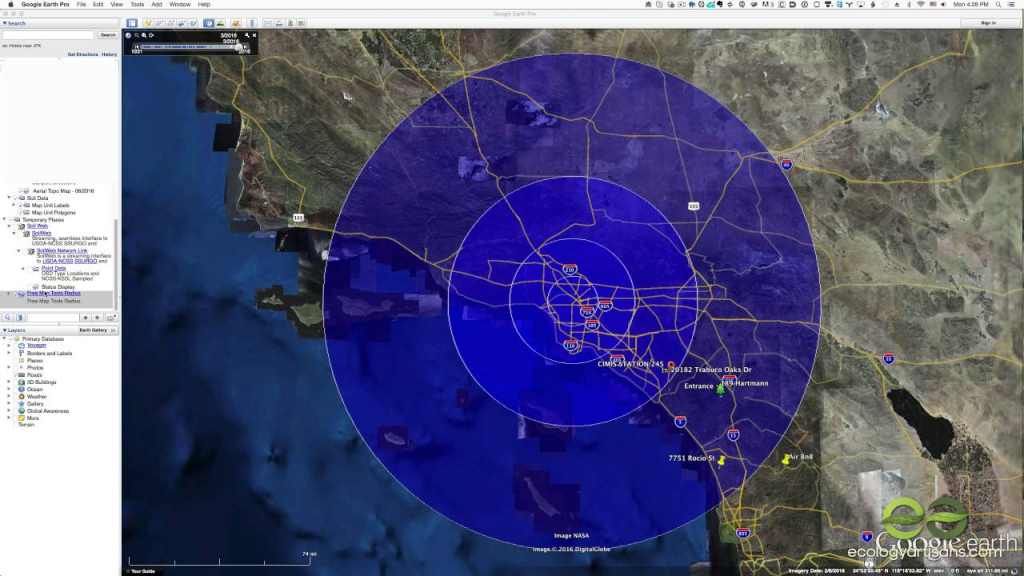
Task: Expand the Weather layer tree
Action: click(9, 396)
